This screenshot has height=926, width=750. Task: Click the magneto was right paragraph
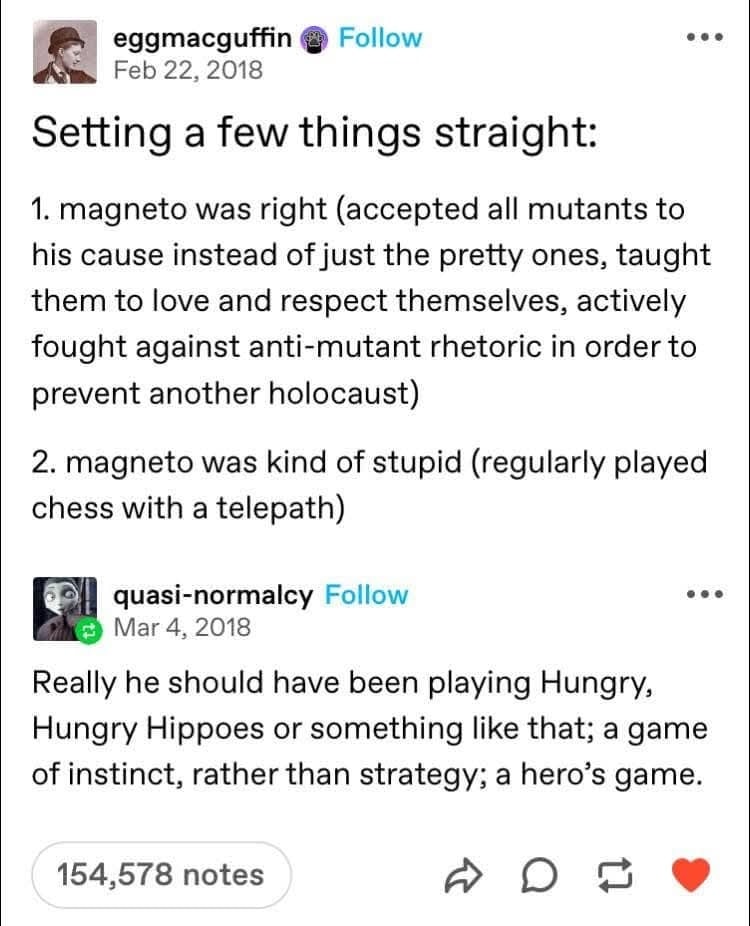pyautogui.click(x=371, y=301)
